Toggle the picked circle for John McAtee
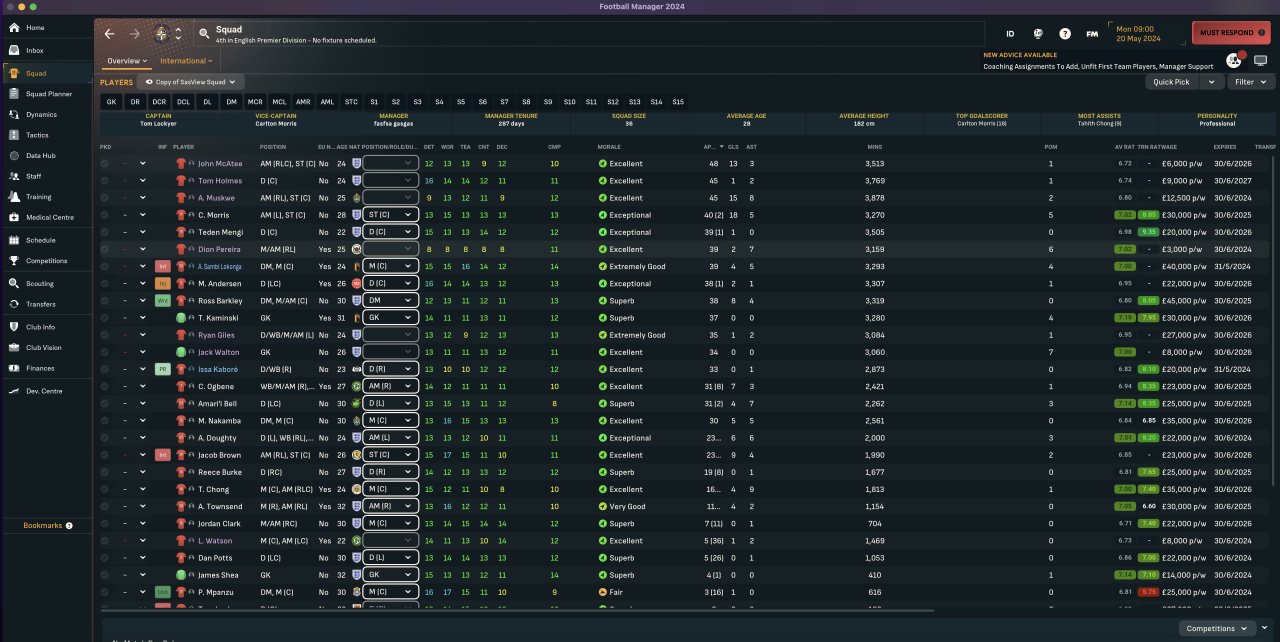Viewport: 1280px width, 642px height. pyautogui.click(x=105, y=164)
